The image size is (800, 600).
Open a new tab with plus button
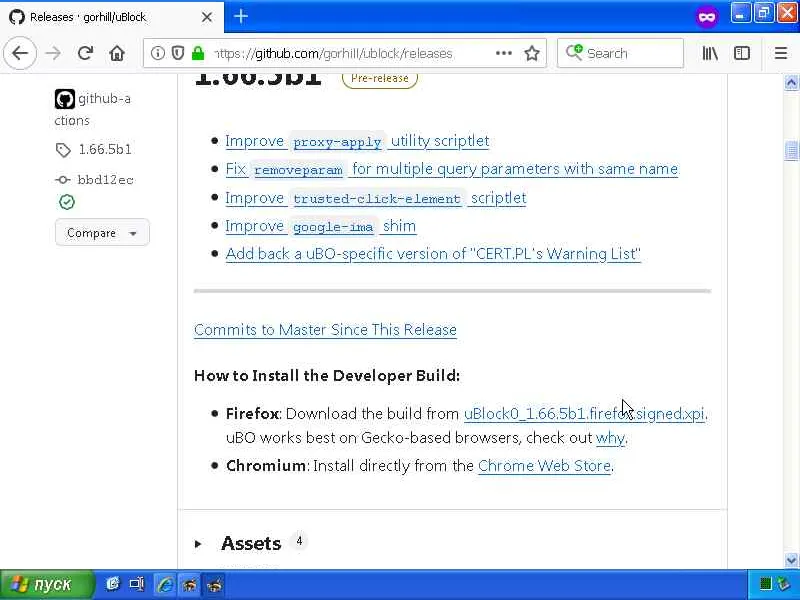241,16
